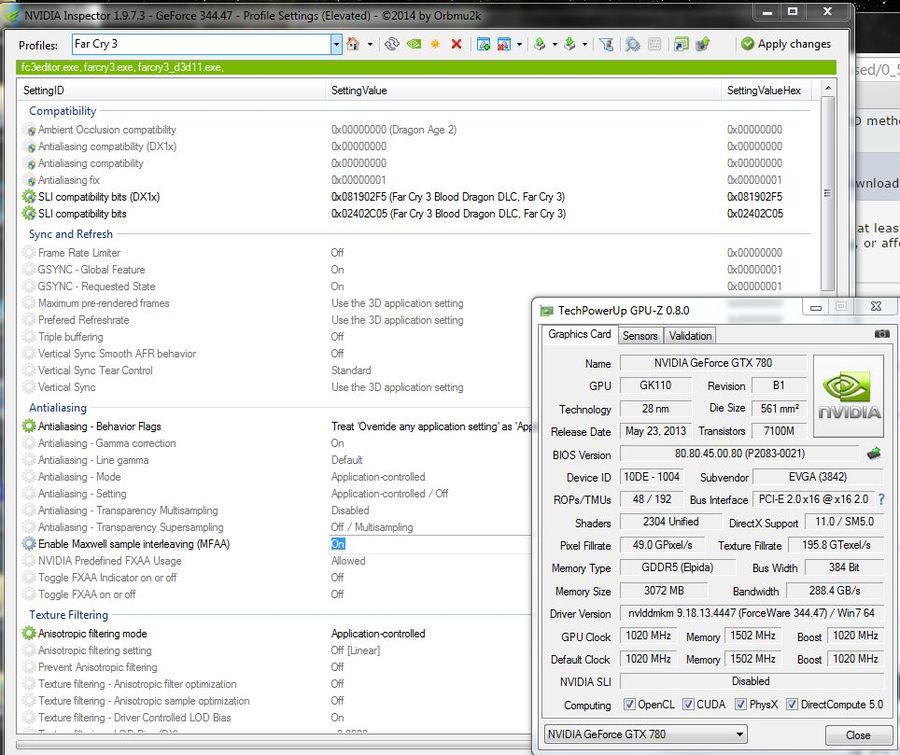Open the dropdown arrow next to home icon
The image size is (900, 755).
pos(370,44)
